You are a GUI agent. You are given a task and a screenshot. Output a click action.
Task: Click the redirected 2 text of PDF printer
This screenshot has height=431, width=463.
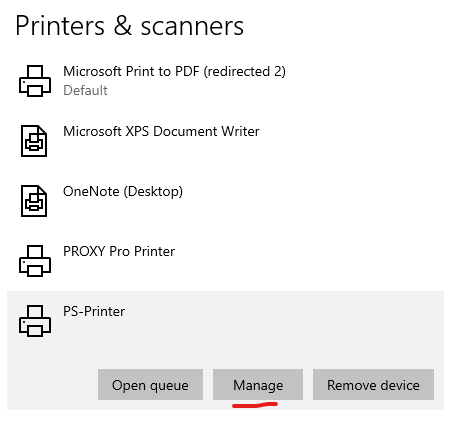pyautogui.click(x=244, y=72)
